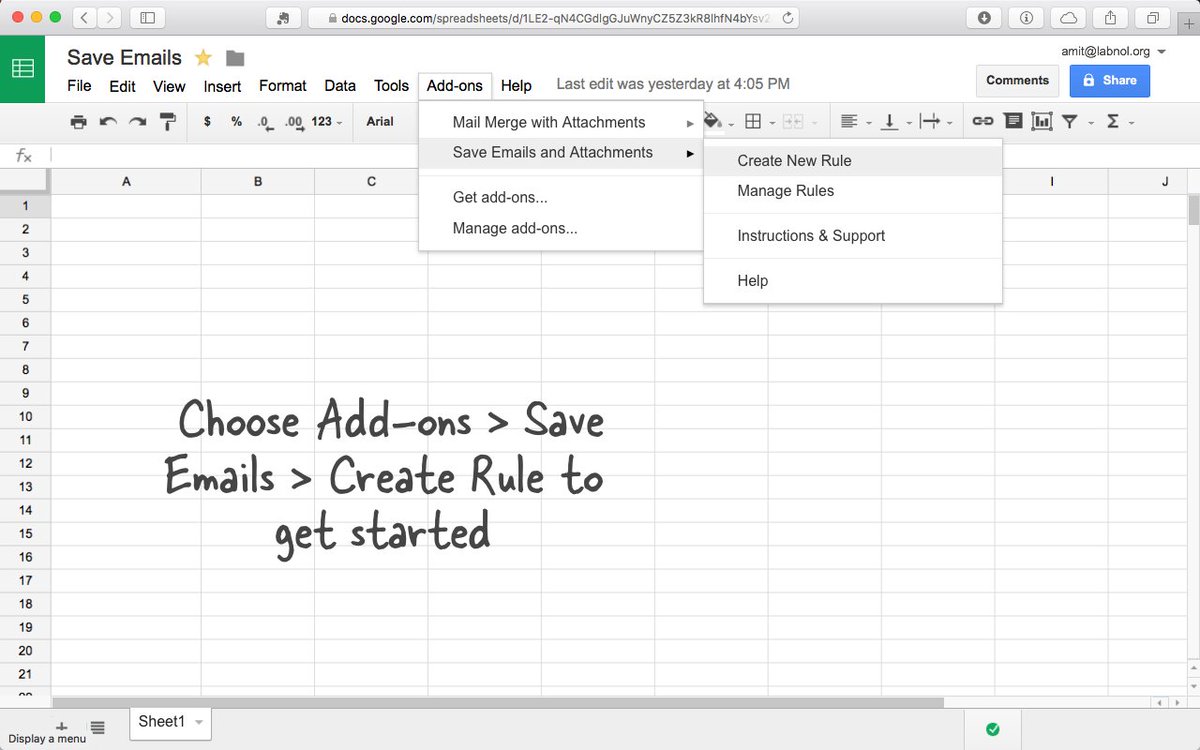The height and width of the screenshot is (750, 1200).
Task: Create a filter
Action: [1071, 120]
